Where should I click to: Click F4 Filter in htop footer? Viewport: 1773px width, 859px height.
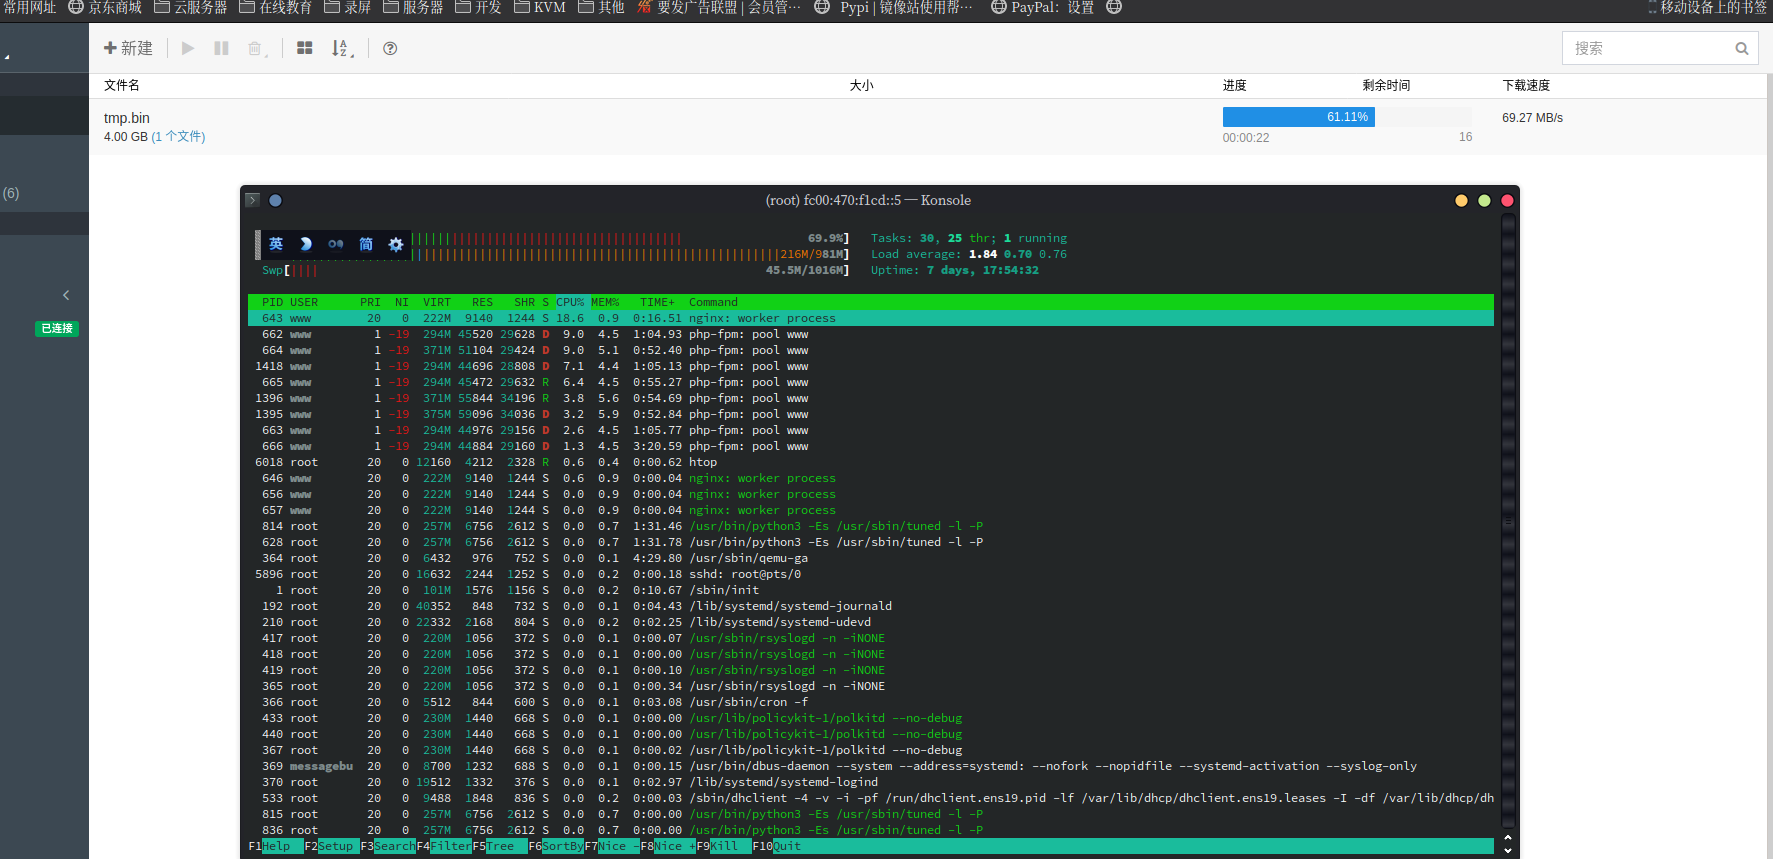(444, 846)
